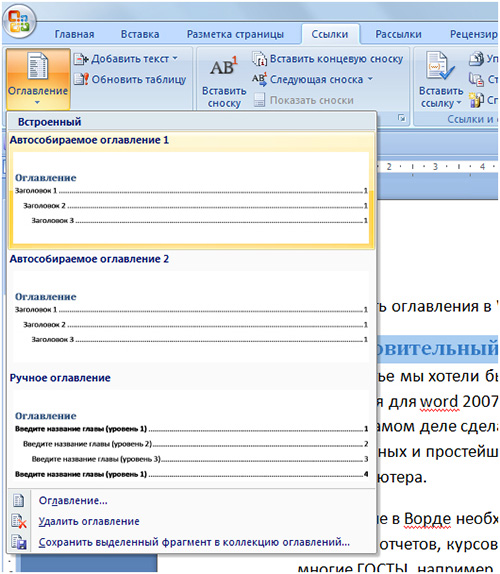Switch to the Вставка tab
Screen dimensions: 500x574
click(x=140, y=34)
